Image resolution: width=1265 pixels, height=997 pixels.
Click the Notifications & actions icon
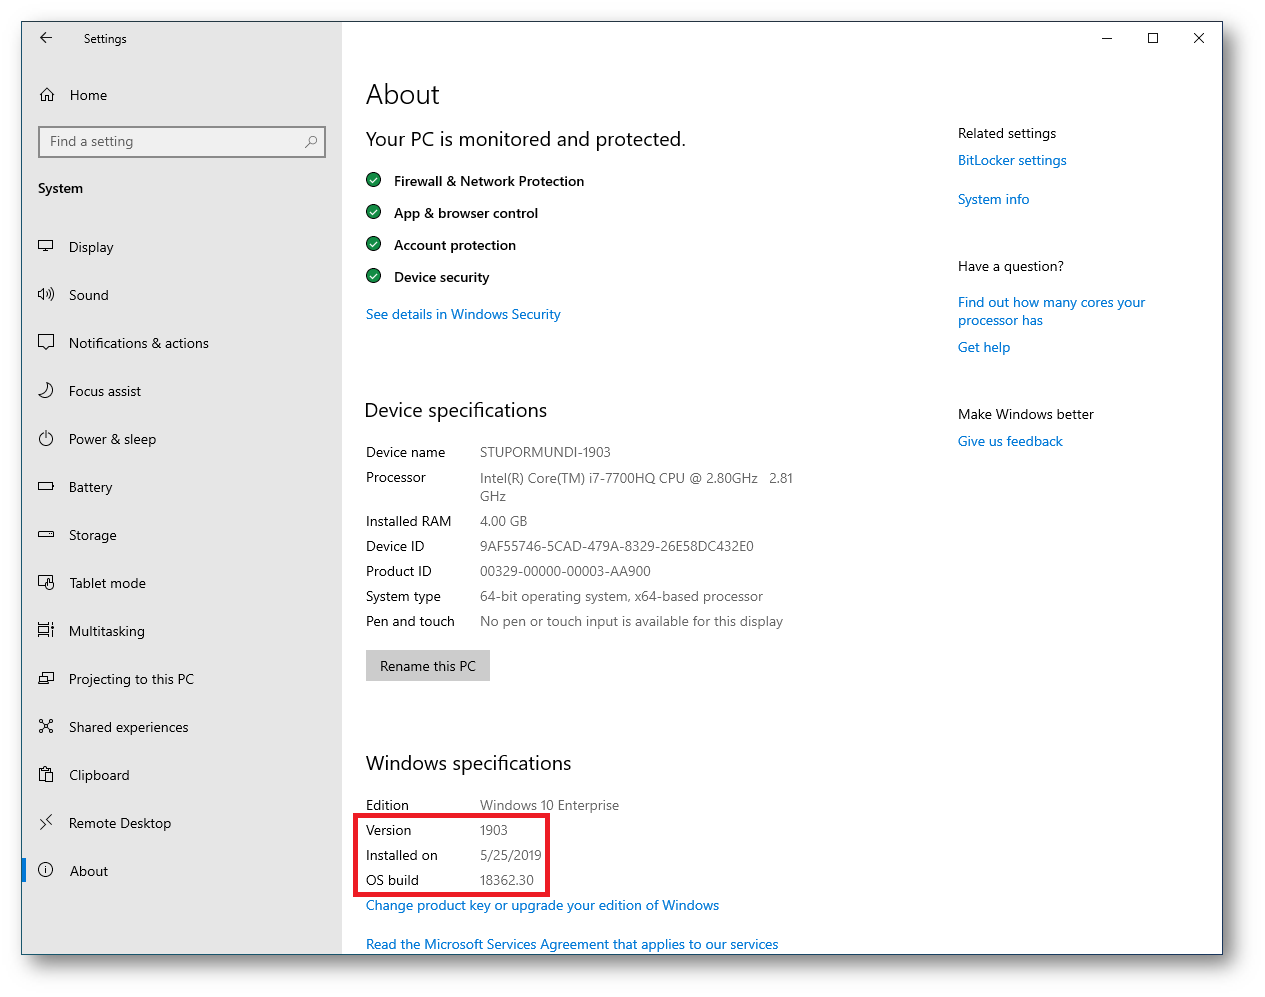(x=46, y=342)
